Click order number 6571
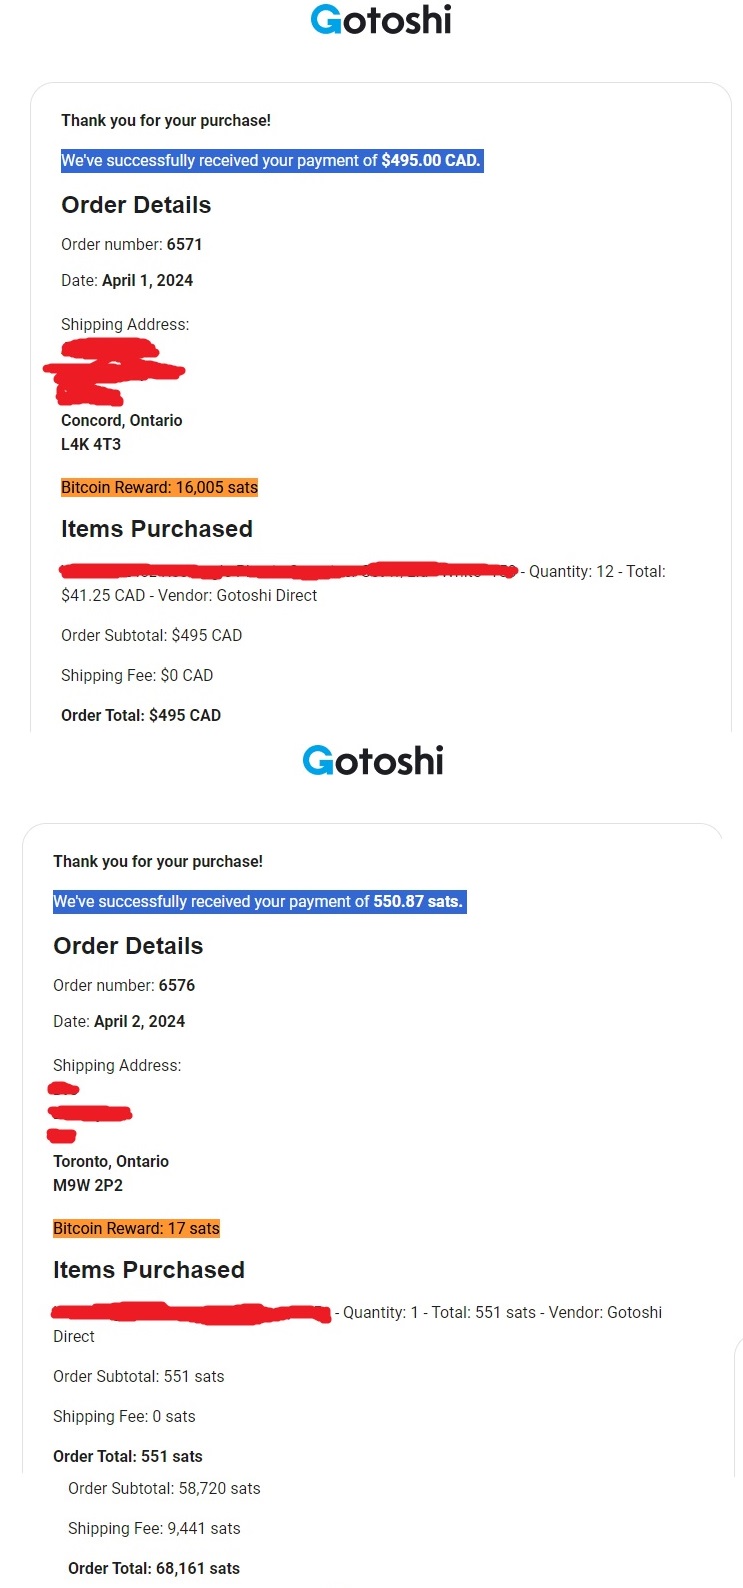 click(184, 244)
